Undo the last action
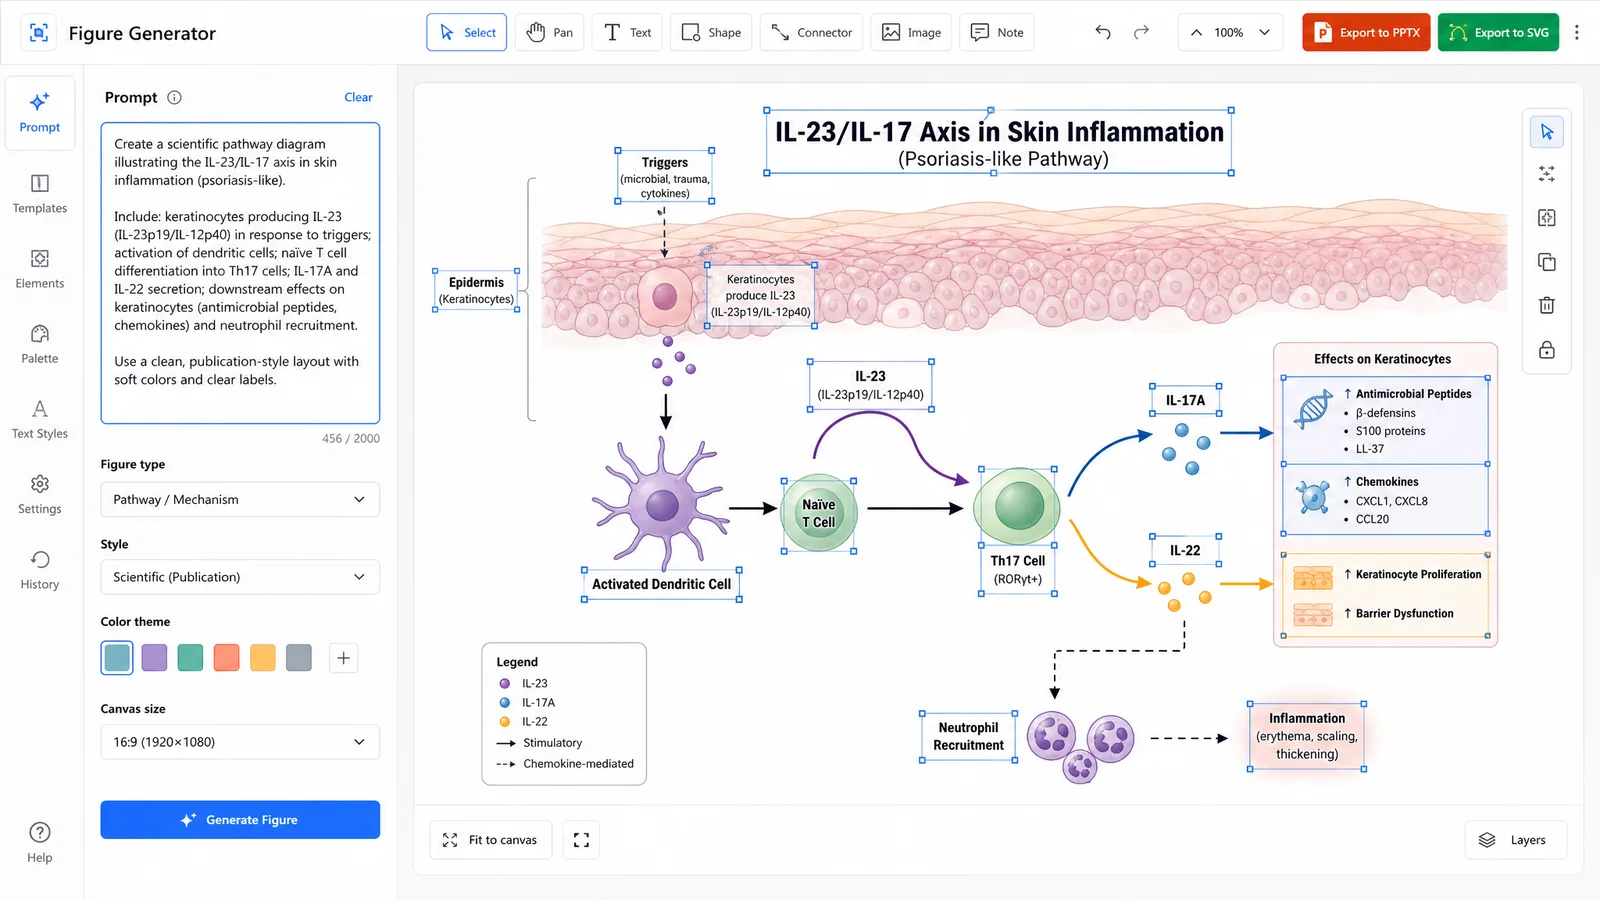The image size is (1600, 900). click(1103, 32)
